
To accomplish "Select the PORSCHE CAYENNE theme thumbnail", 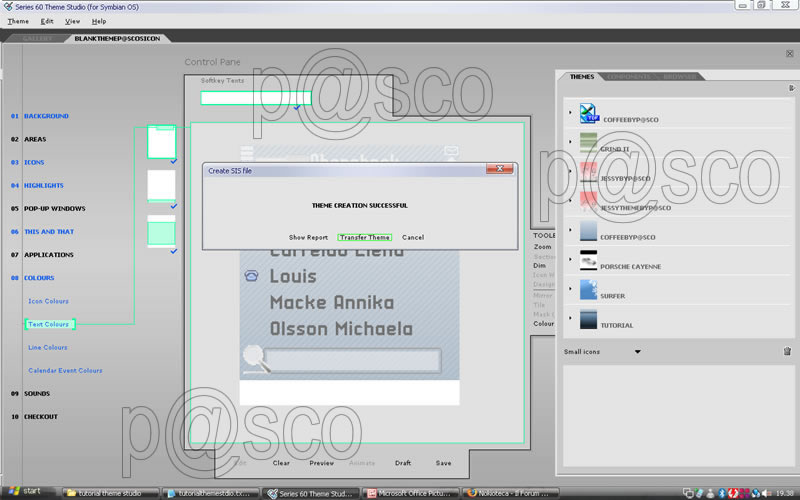I will (588, 260).
